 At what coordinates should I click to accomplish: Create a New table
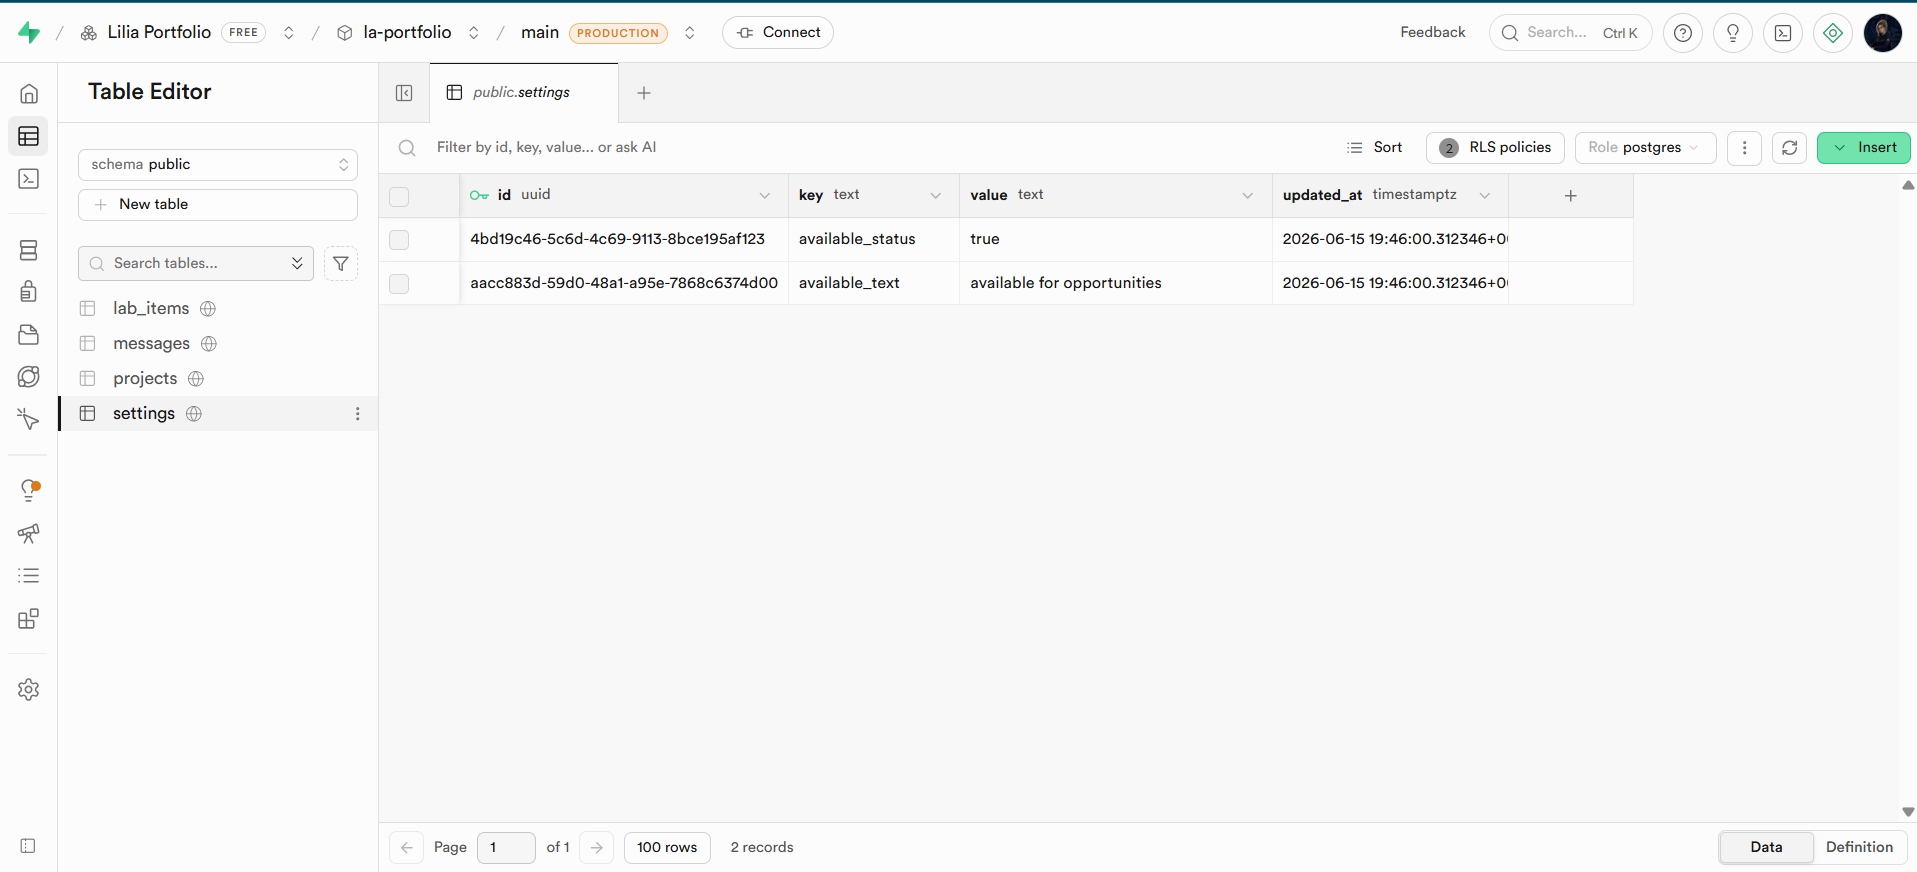pyautogui.click(x=218, y=205)
